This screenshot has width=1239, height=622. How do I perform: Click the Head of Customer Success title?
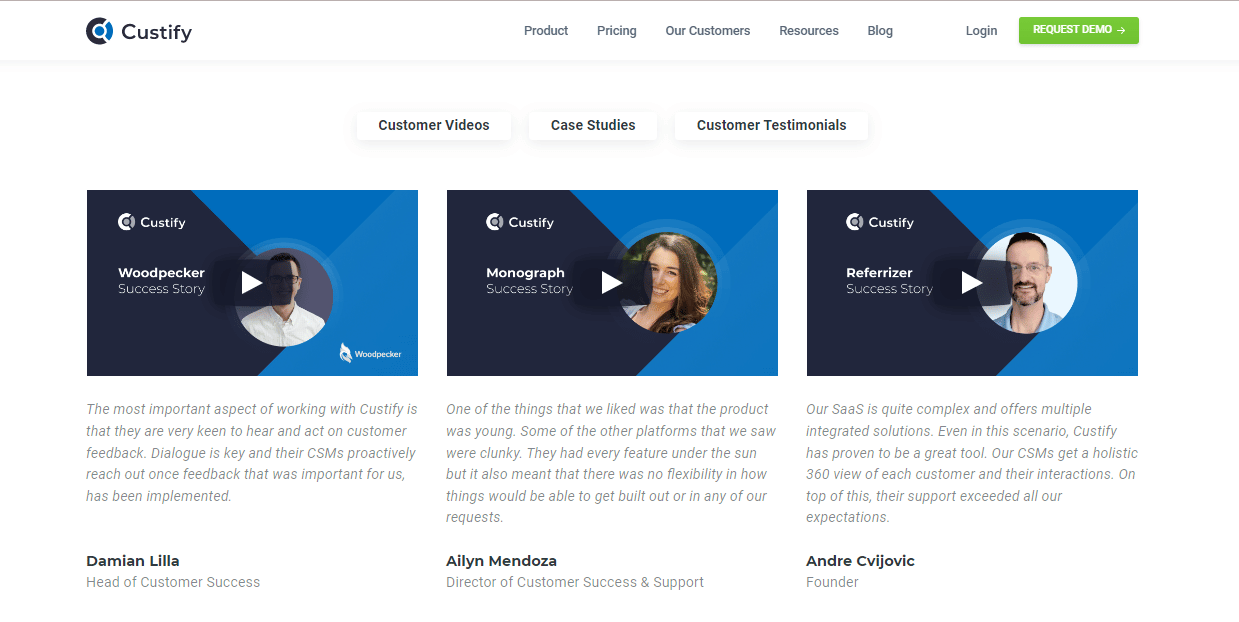coord(173,582)
